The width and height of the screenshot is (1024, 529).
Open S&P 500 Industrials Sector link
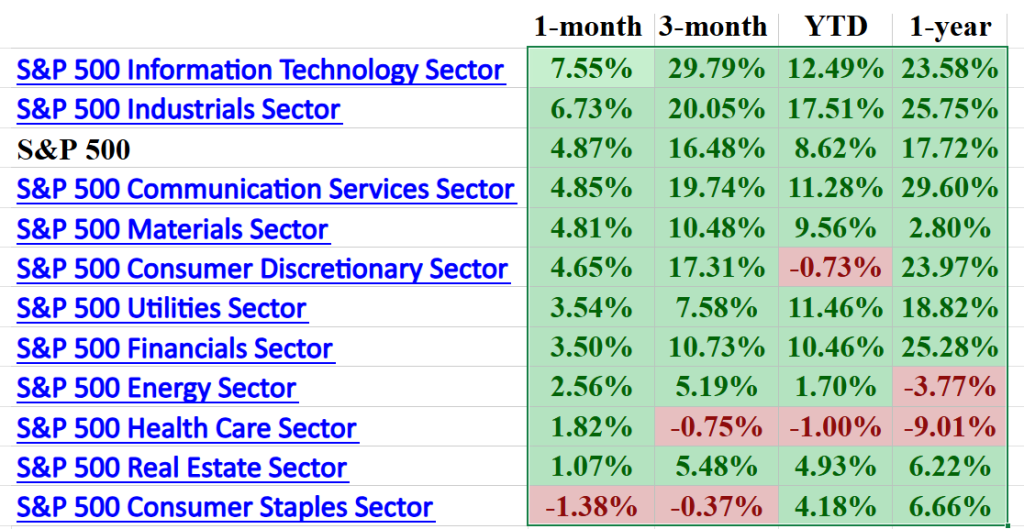click(x=179, y=109)
